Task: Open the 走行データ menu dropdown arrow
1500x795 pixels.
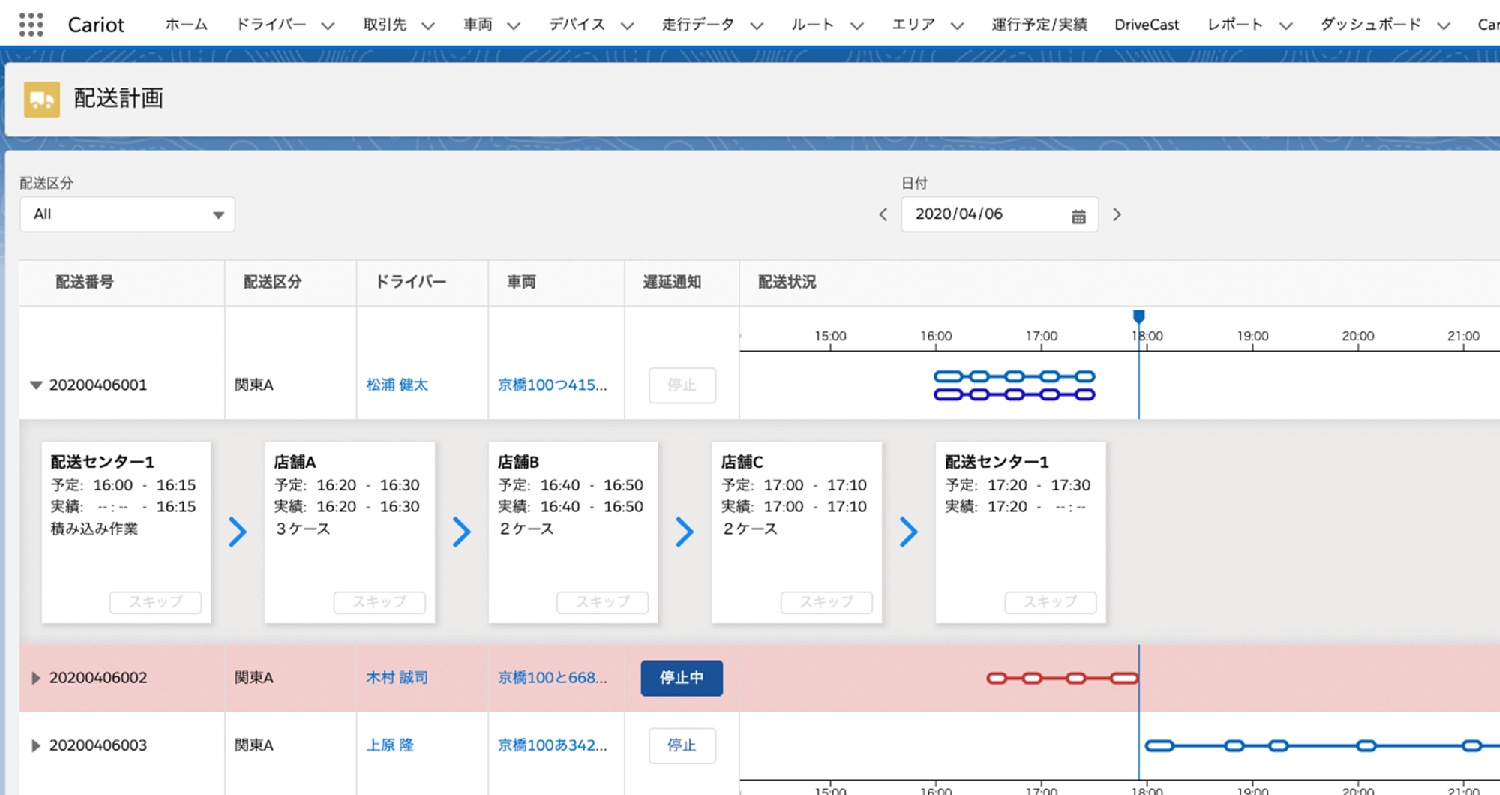Action: pos(756,25)
